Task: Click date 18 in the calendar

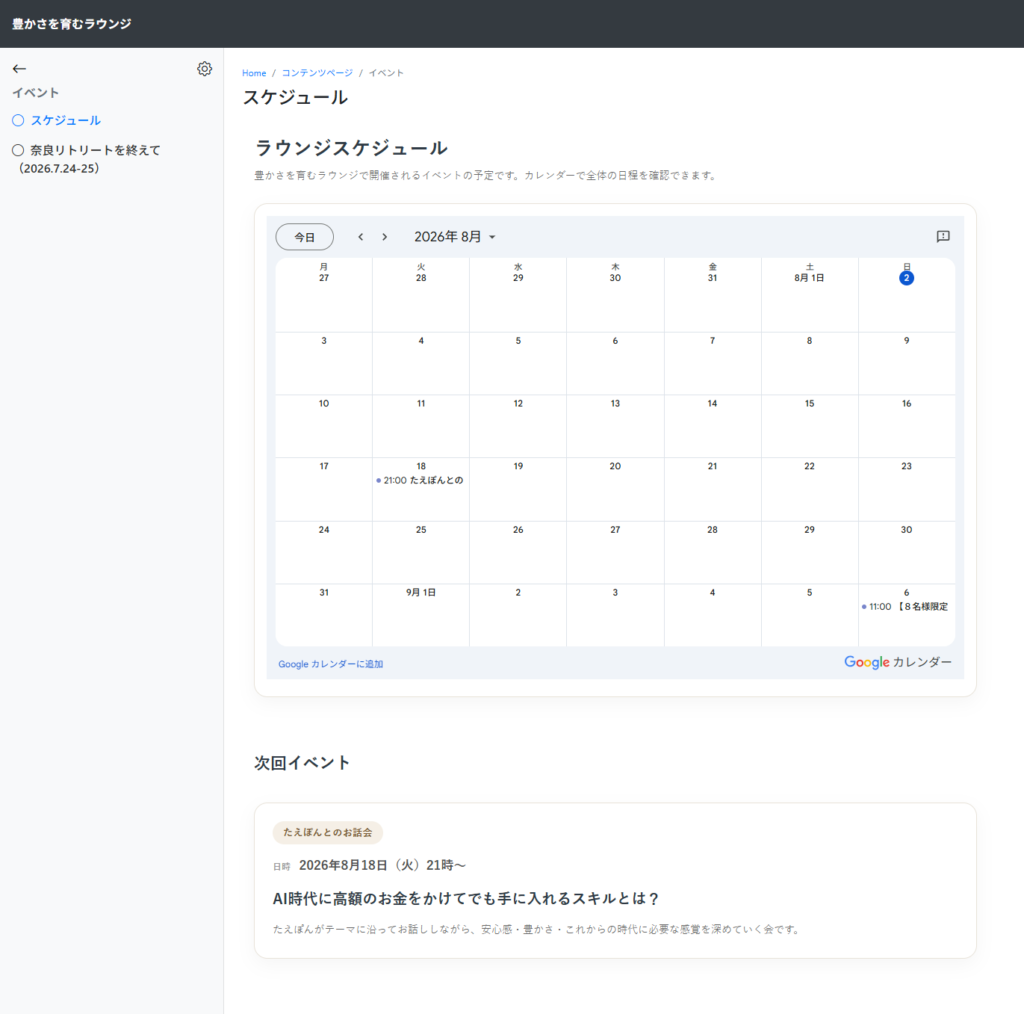Action: point(421,466)
